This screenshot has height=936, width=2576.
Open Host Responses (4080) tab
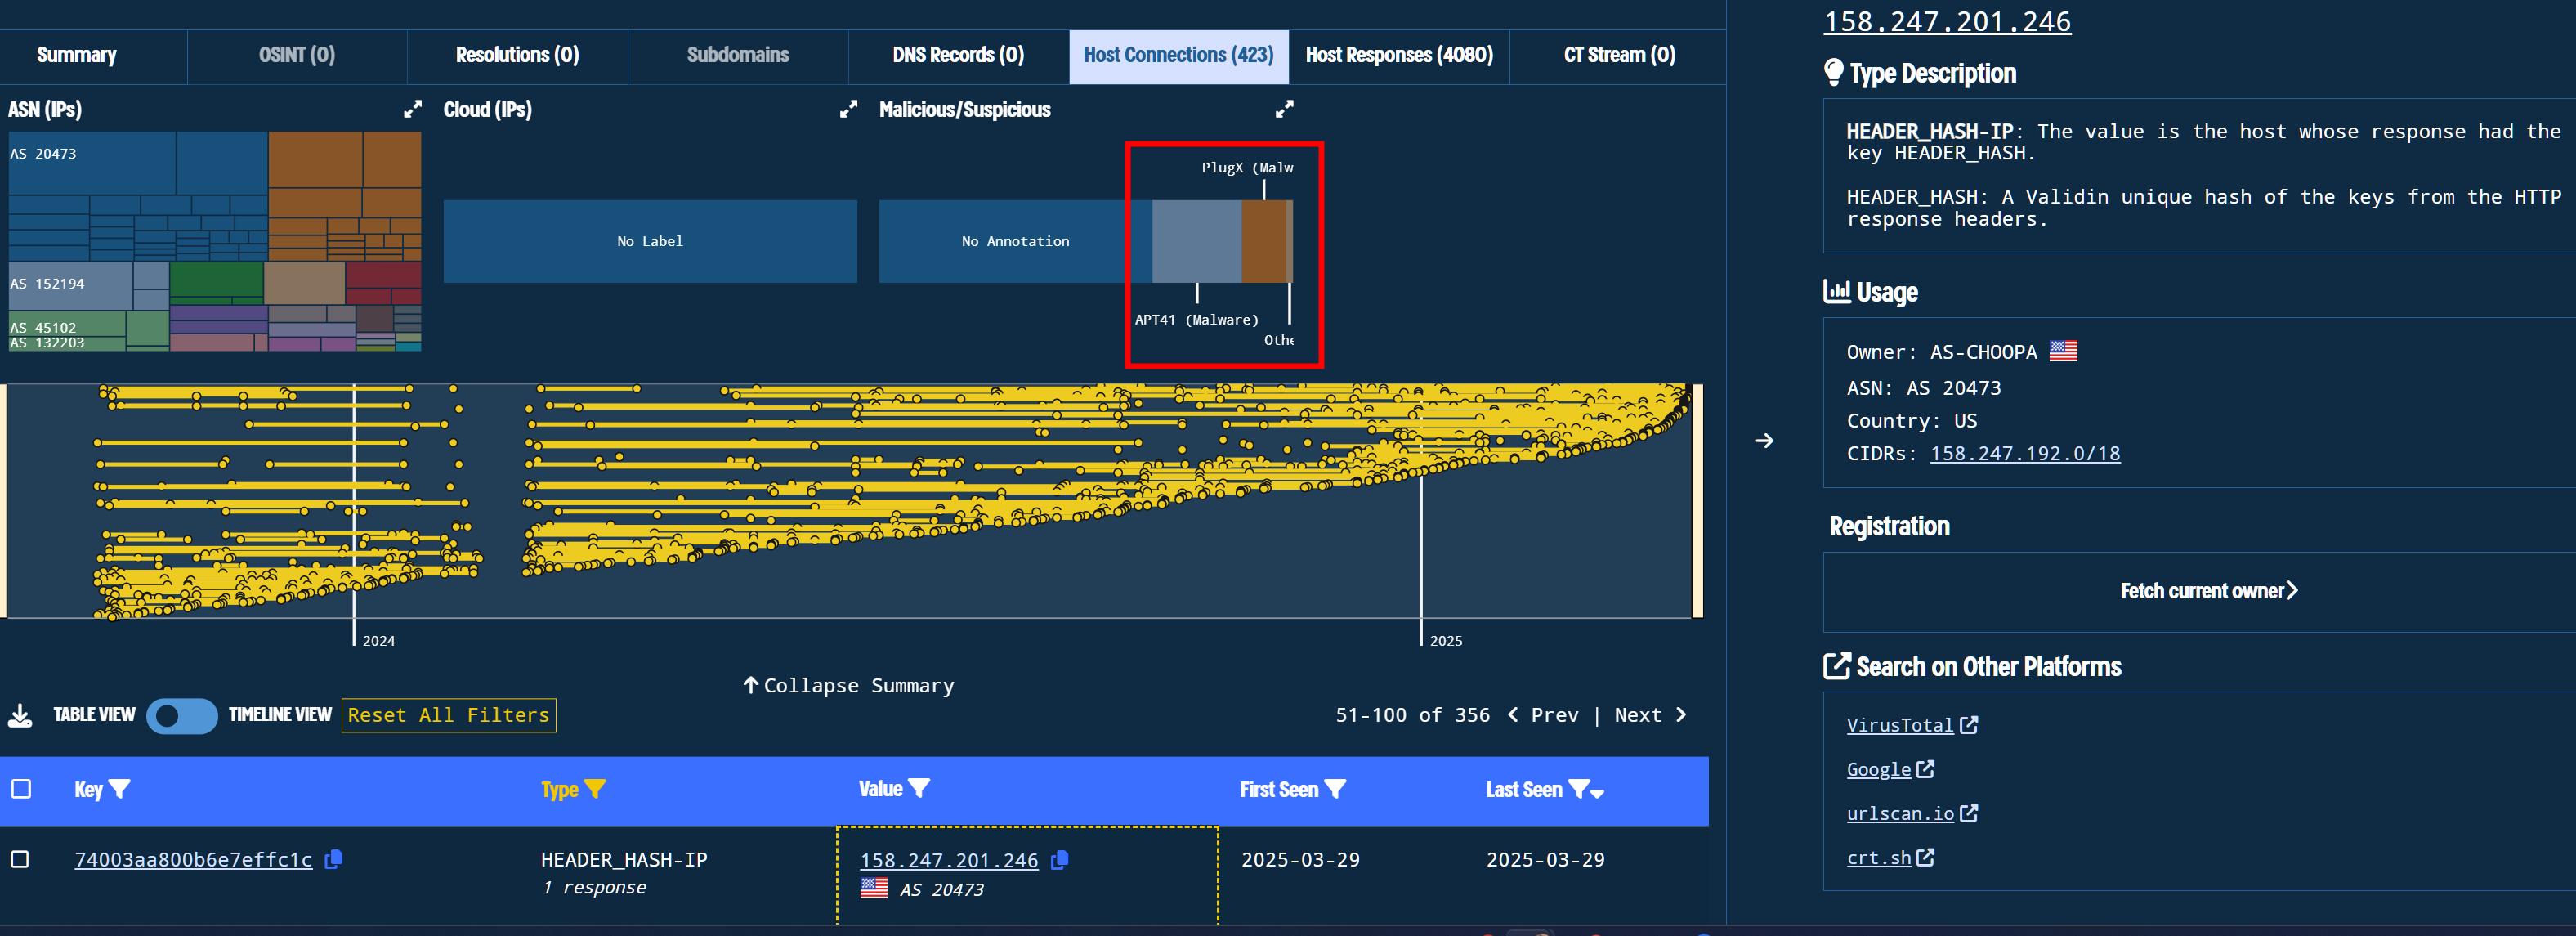(1399, 55)
